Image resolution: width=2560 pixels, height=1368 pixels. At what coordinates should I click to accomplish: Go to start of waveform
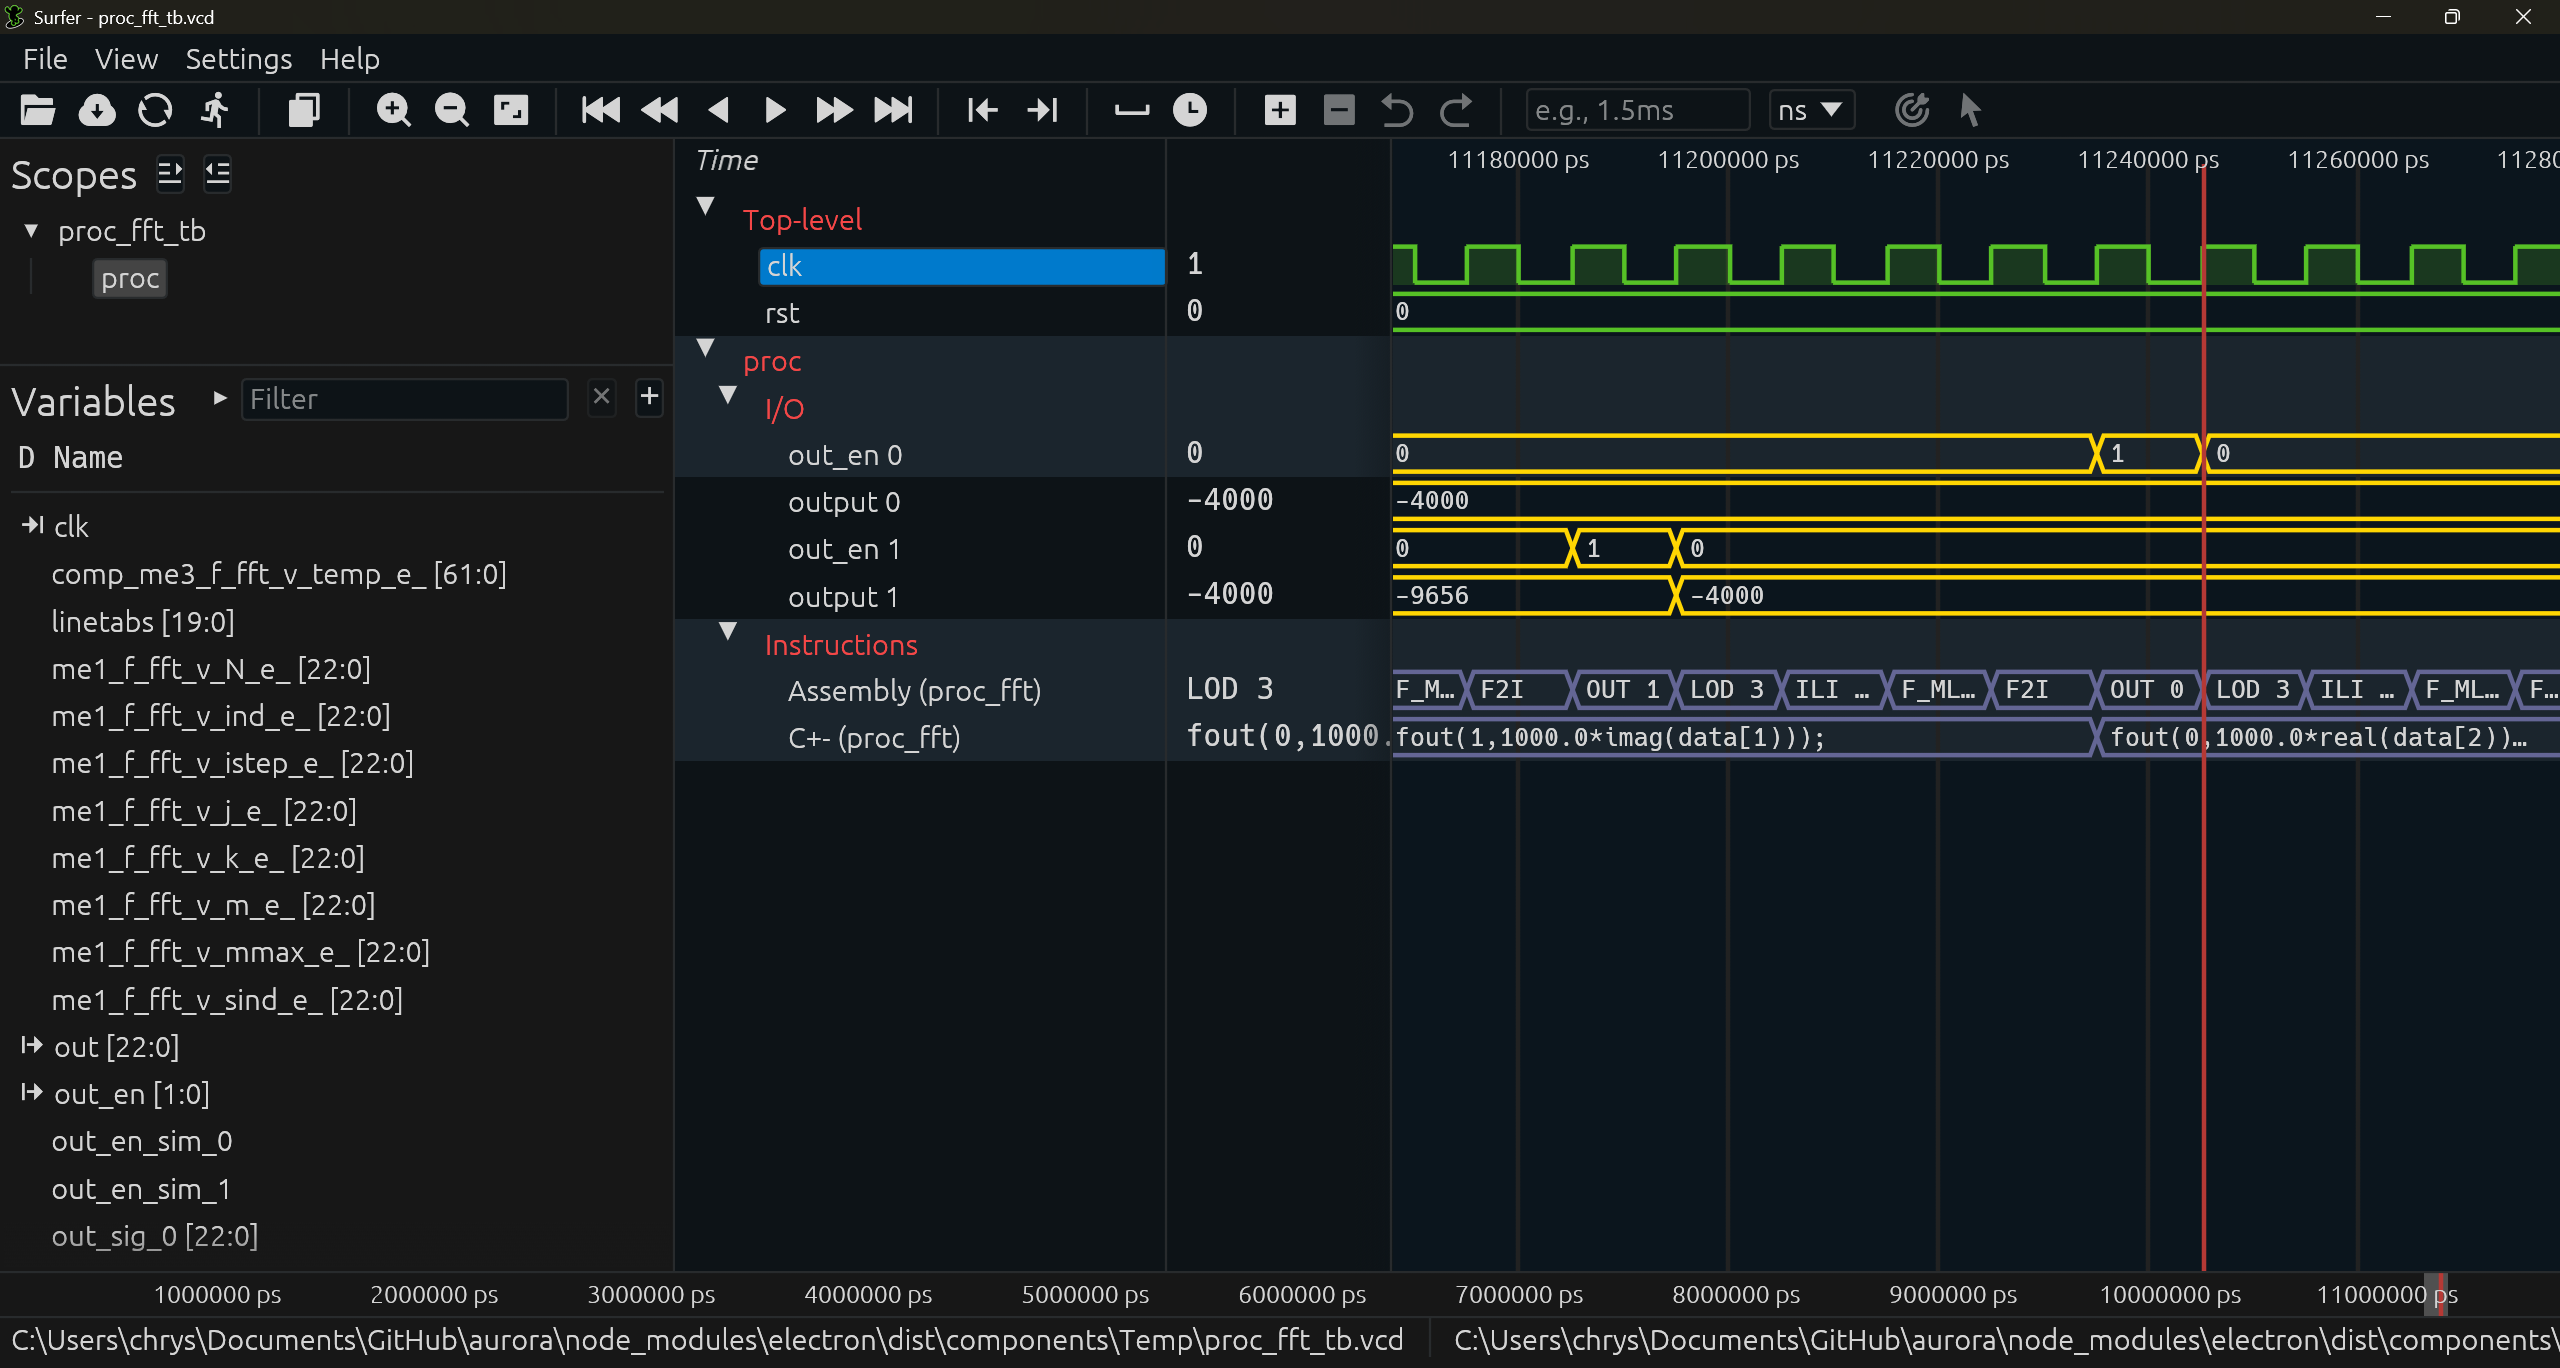601,110
